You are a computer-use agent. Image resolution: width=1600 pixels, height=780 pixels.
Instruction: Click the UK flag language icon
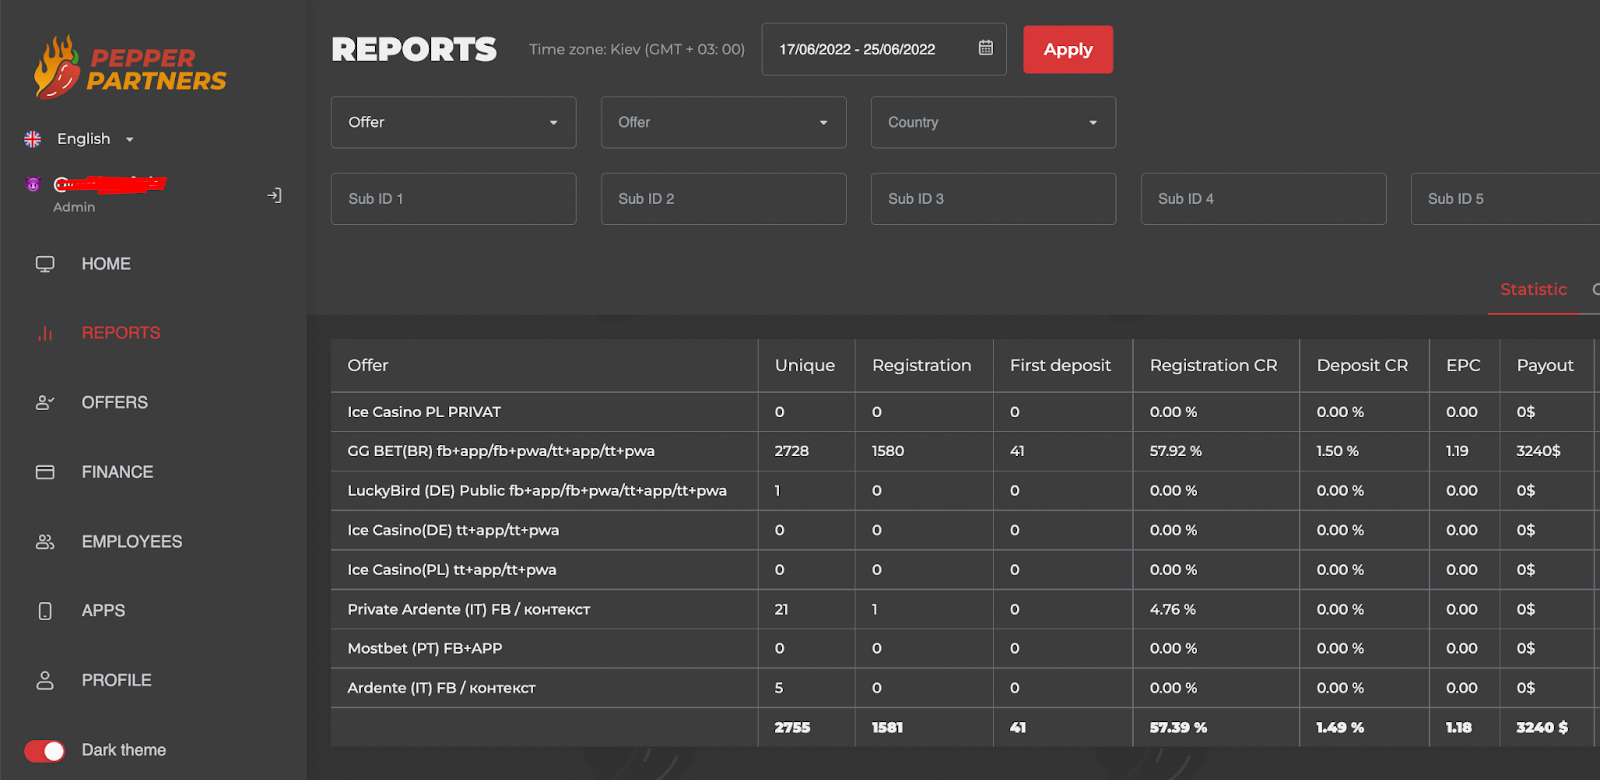(33, 139)
